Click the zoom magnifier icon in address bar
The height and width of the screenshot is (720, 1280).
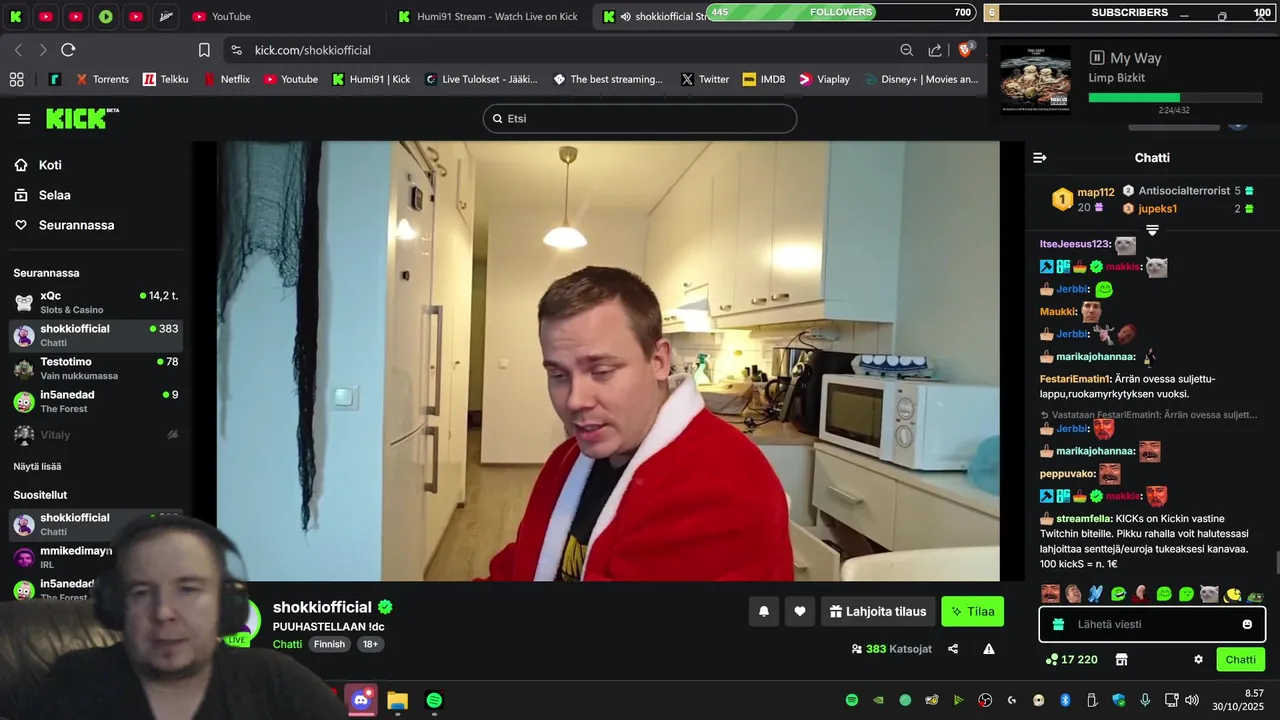pyautogui.click(x=906, y=50)
